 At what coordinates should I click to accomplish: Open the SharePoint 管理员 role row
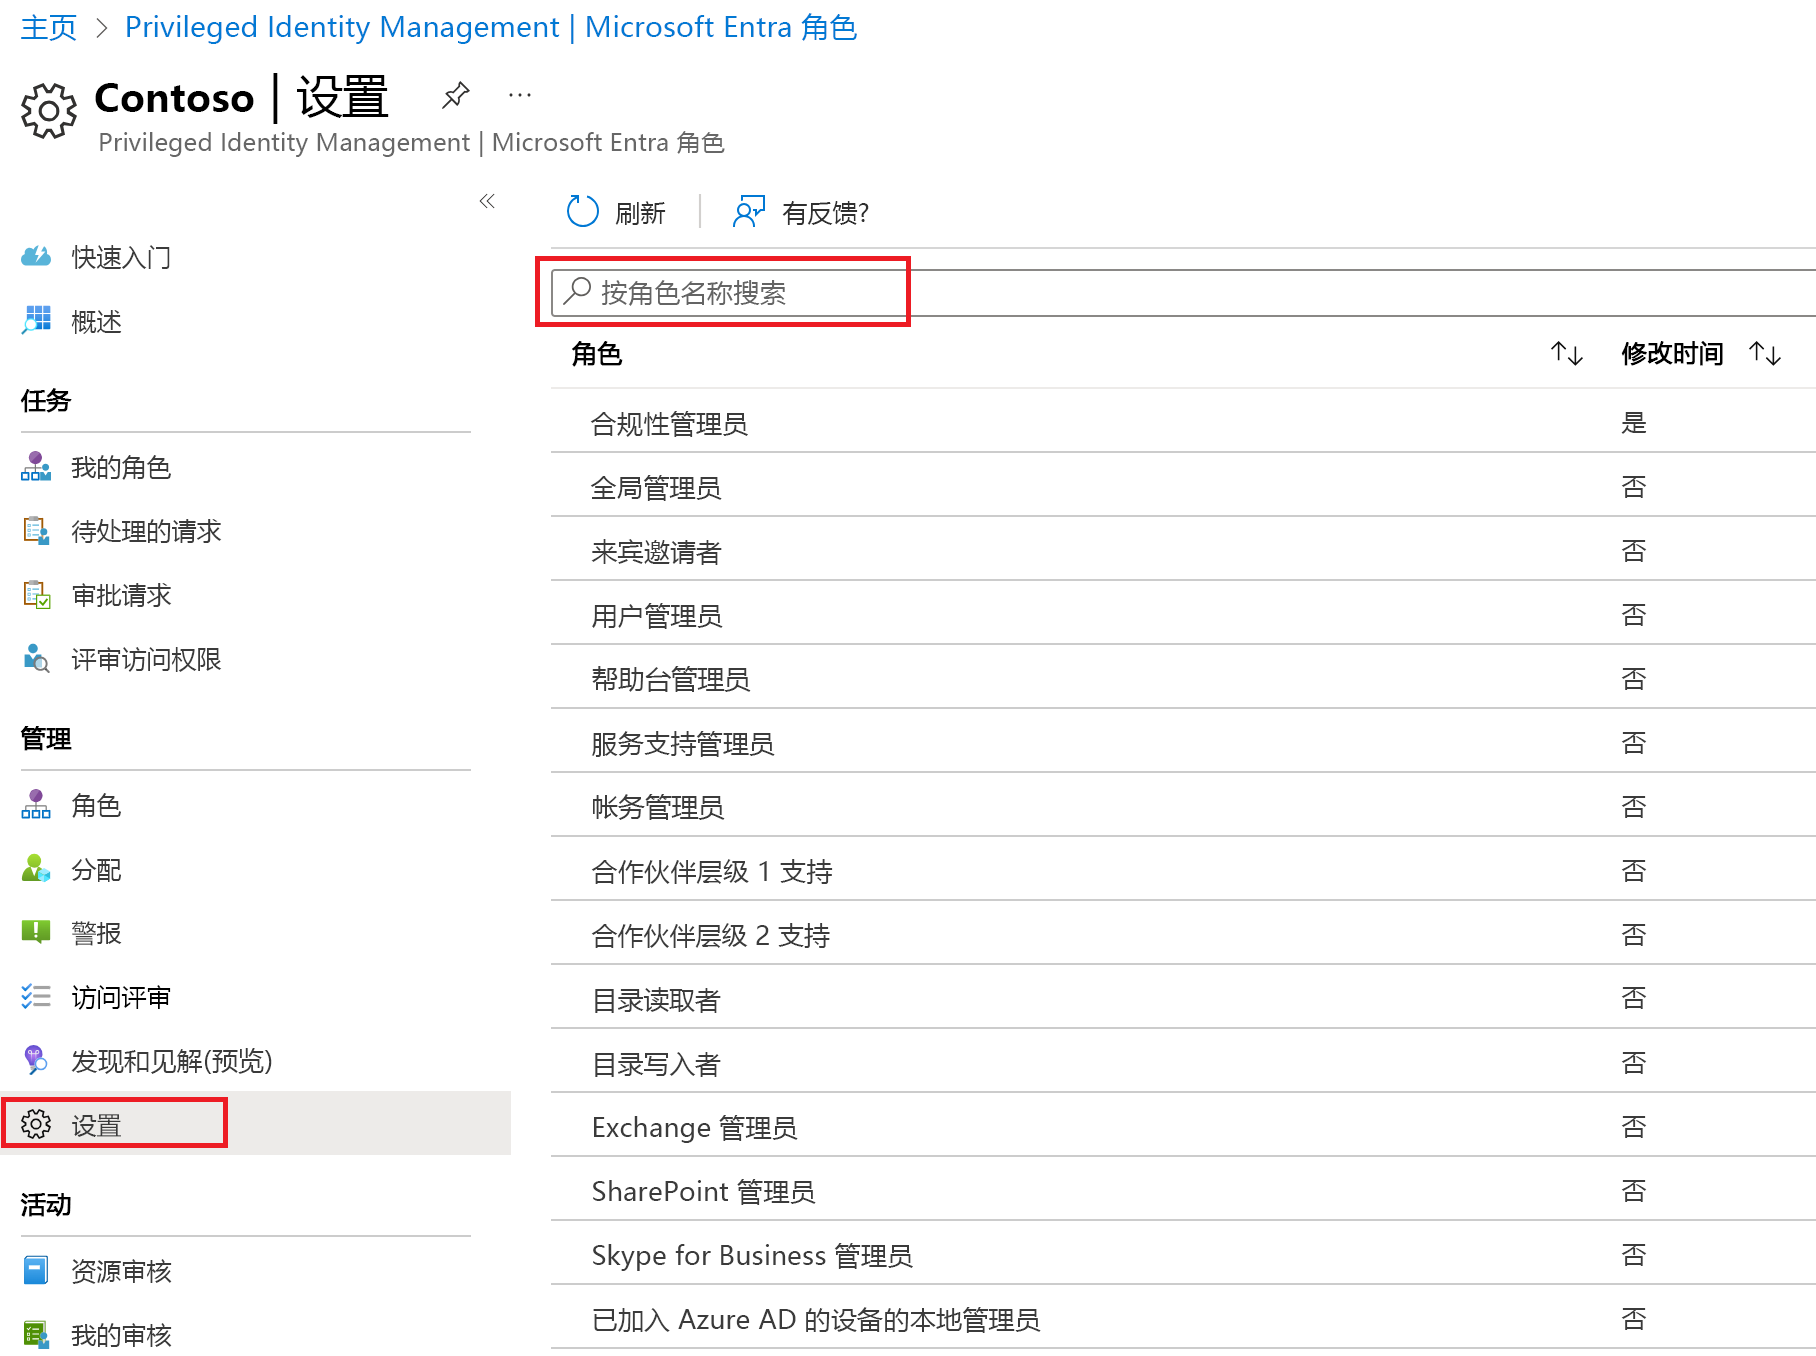1183,1191
